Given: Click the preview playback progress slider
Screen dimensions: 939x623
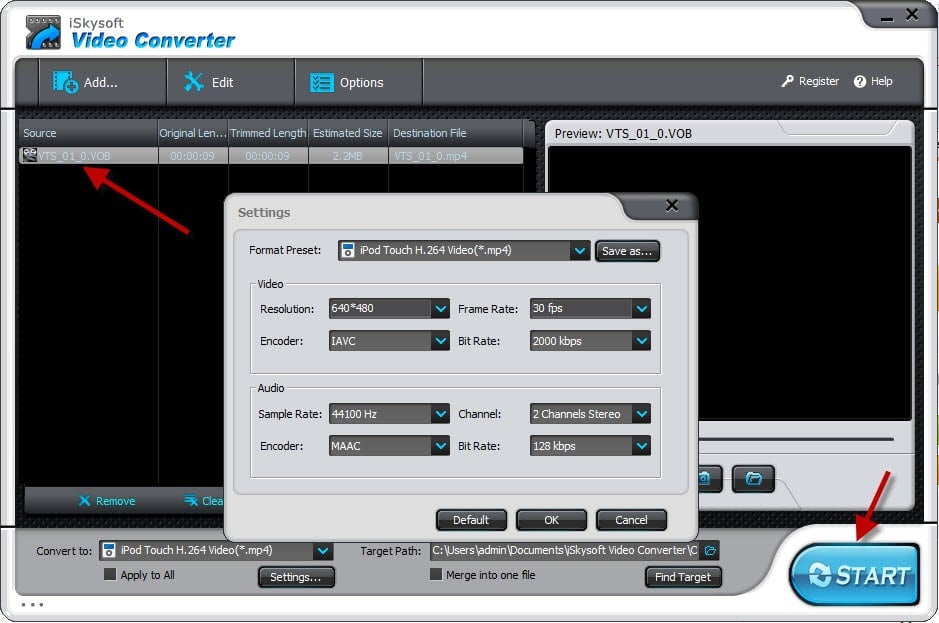Looking at the screenshot, I should point(796,440).
